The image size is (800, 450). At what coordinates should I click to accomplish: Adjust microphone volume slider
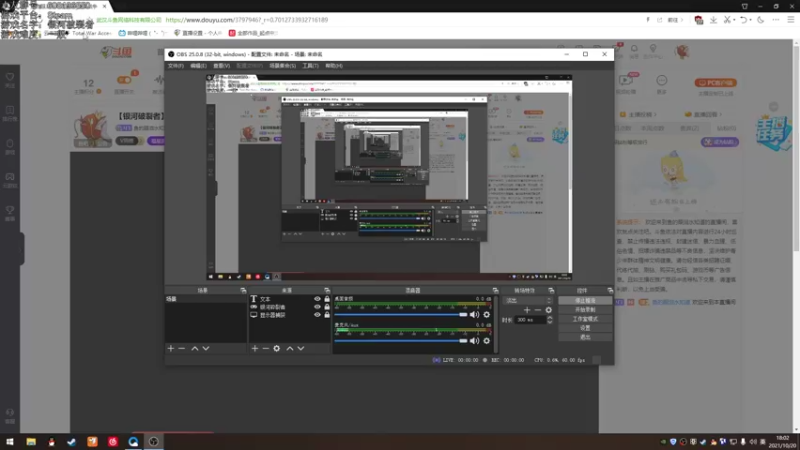(401, 341)
